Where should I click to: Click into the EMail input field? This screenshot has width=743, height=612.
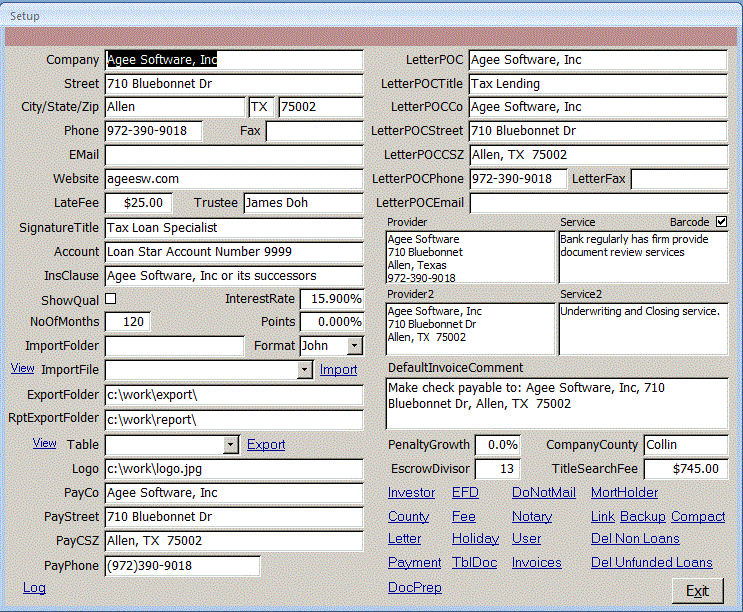pos(233,155)
